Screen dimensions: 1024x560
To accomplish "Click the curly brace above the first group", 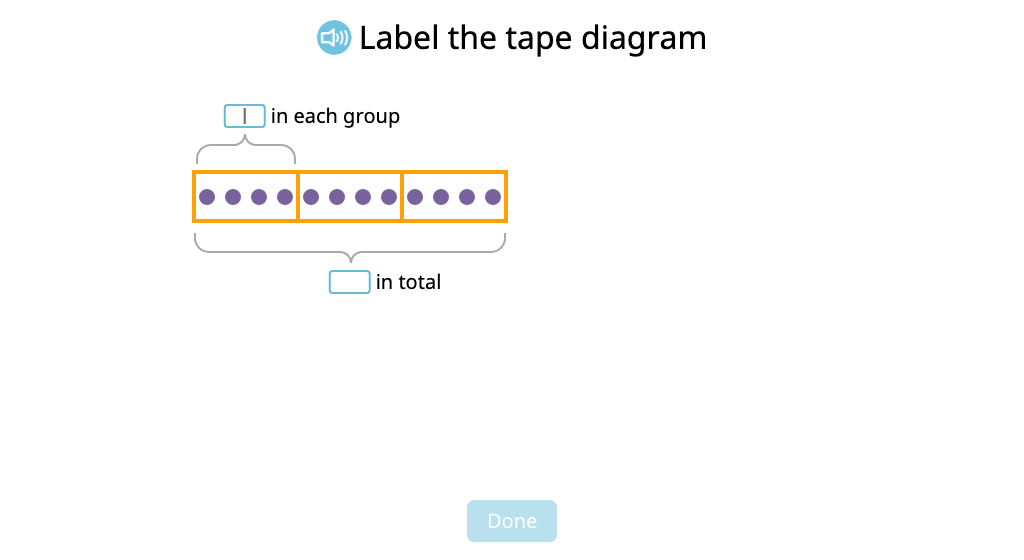I will (x=246, y=149).
